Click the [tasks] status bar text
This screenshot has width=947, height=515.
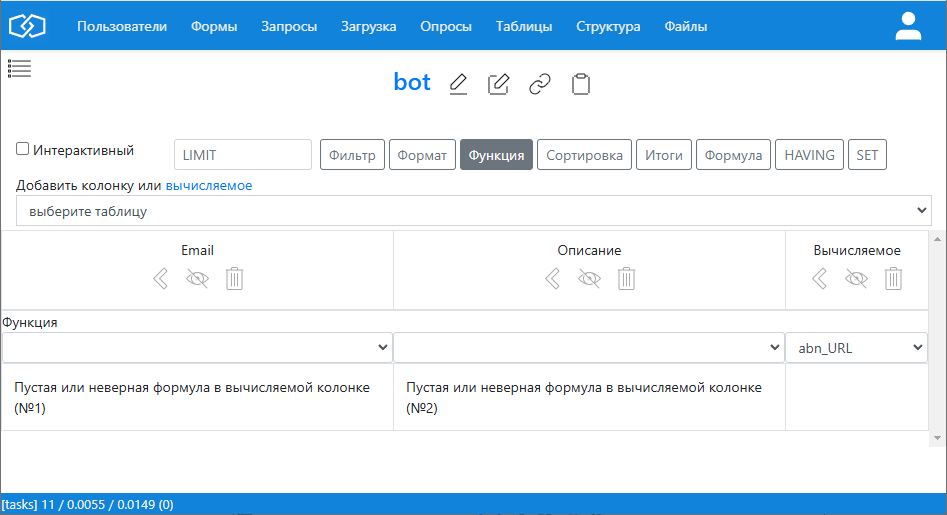point(88,504)
